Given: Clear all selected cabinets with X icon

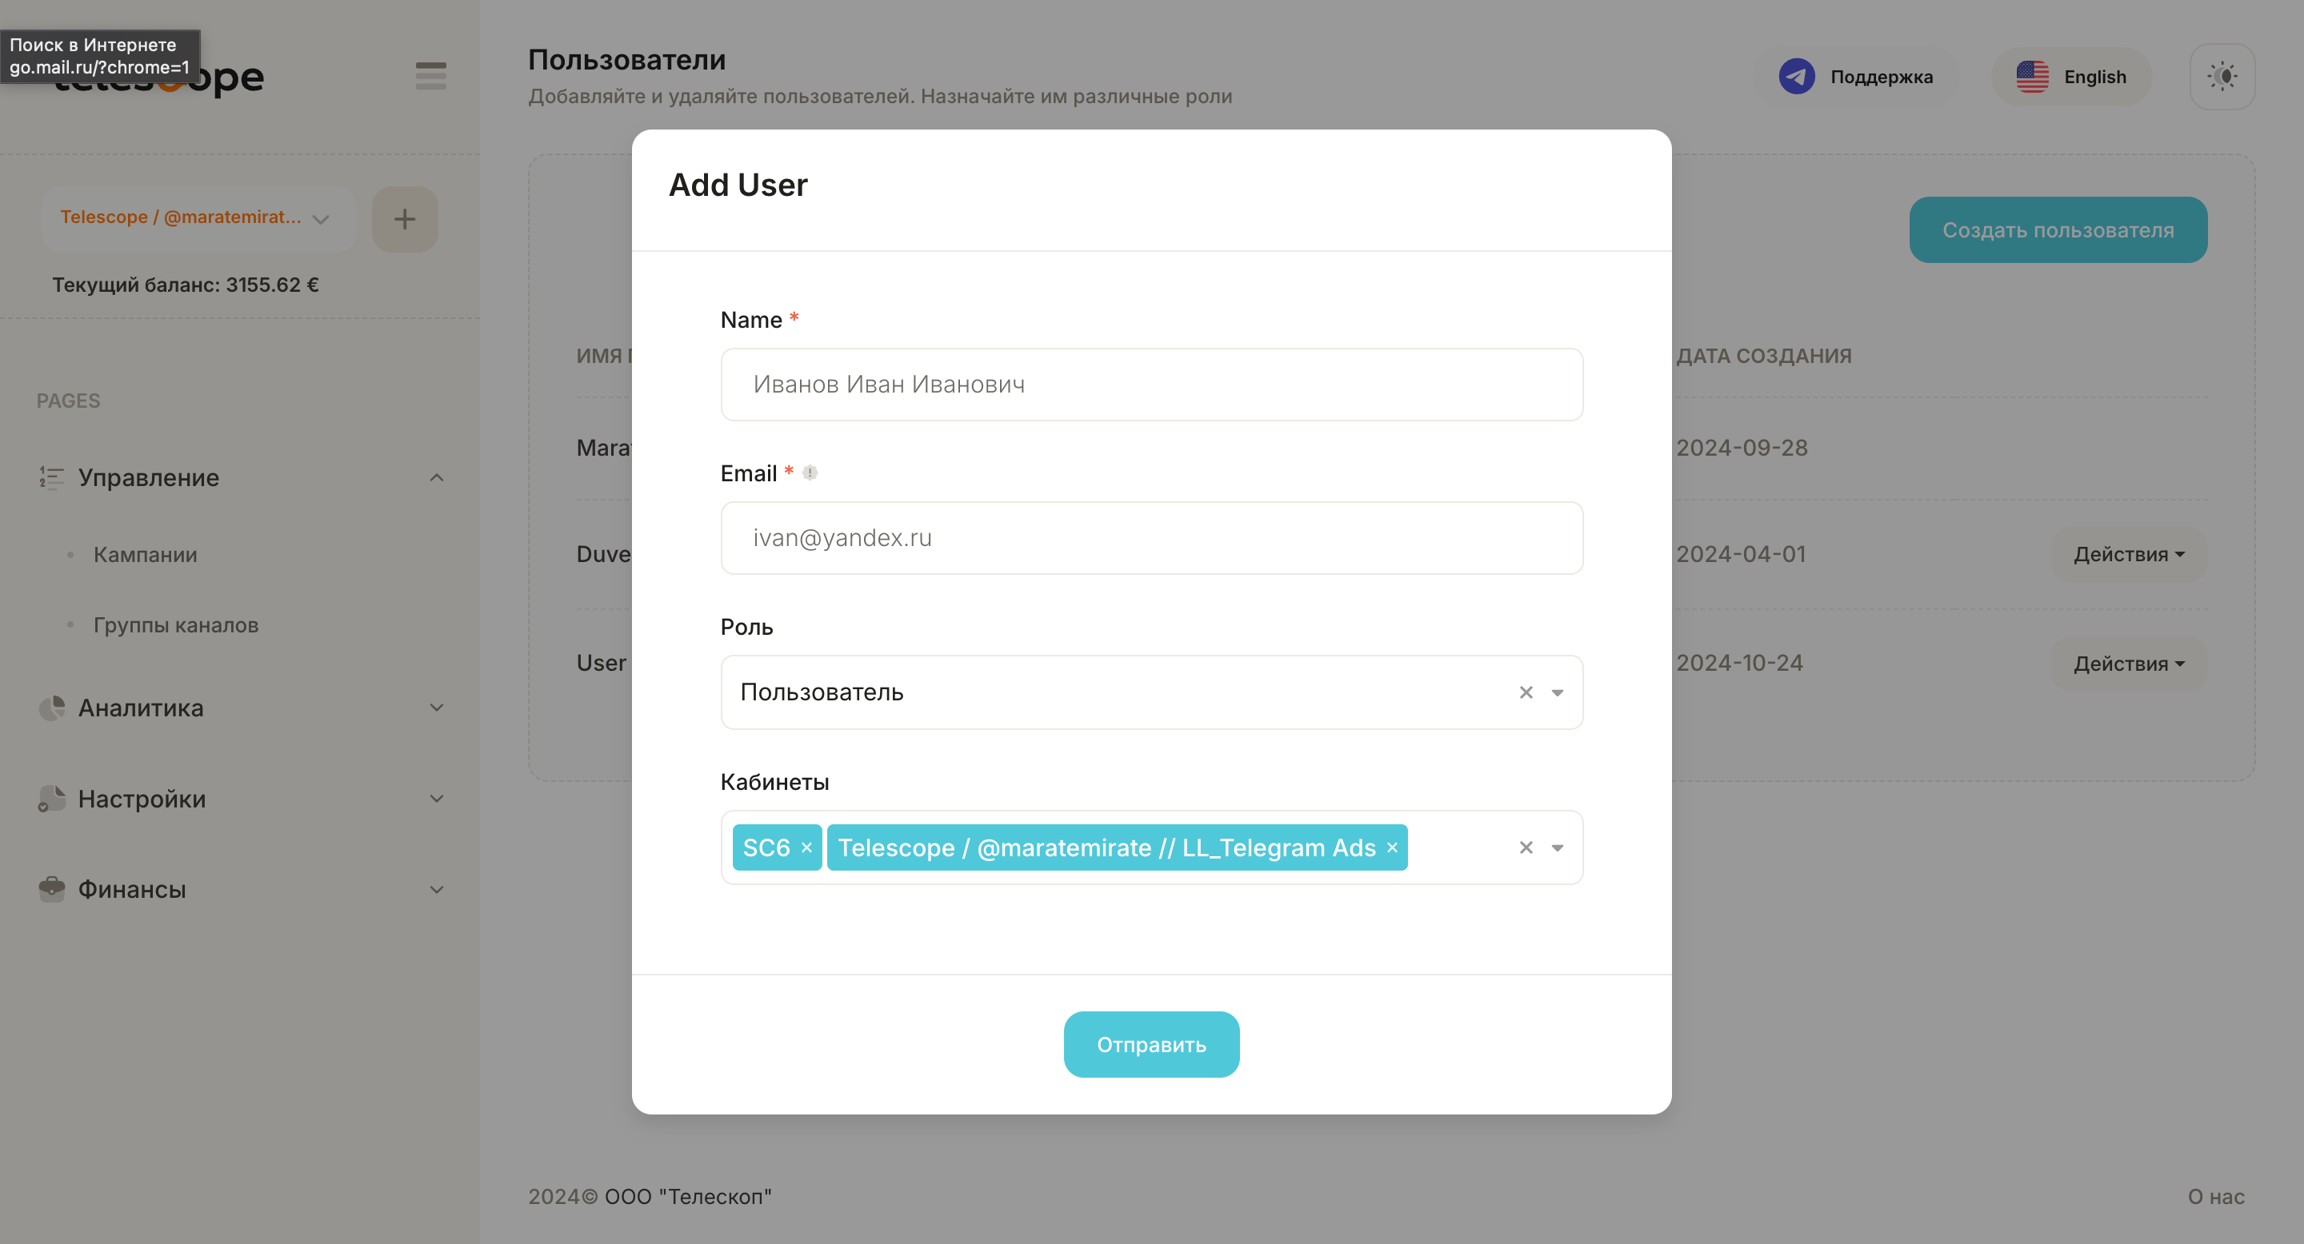Looking at the screenshot, I should pyautogui.click(x=1526, y=848).
